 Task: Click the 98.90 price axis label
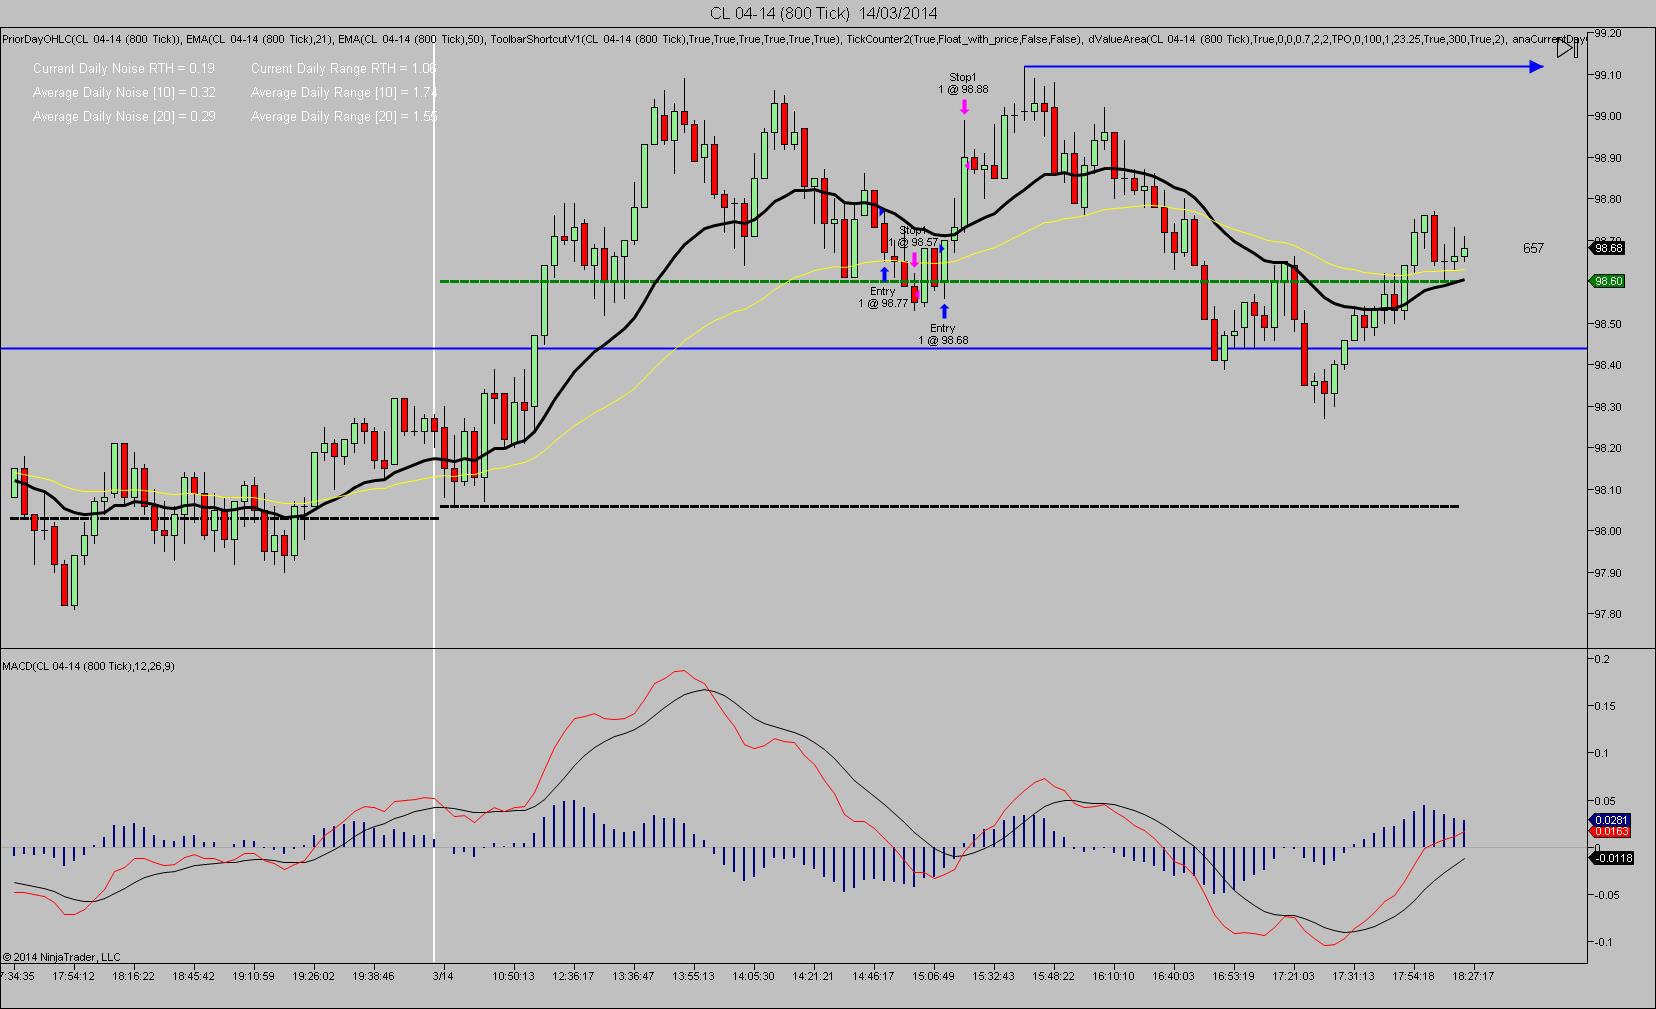pos(1607,158)
